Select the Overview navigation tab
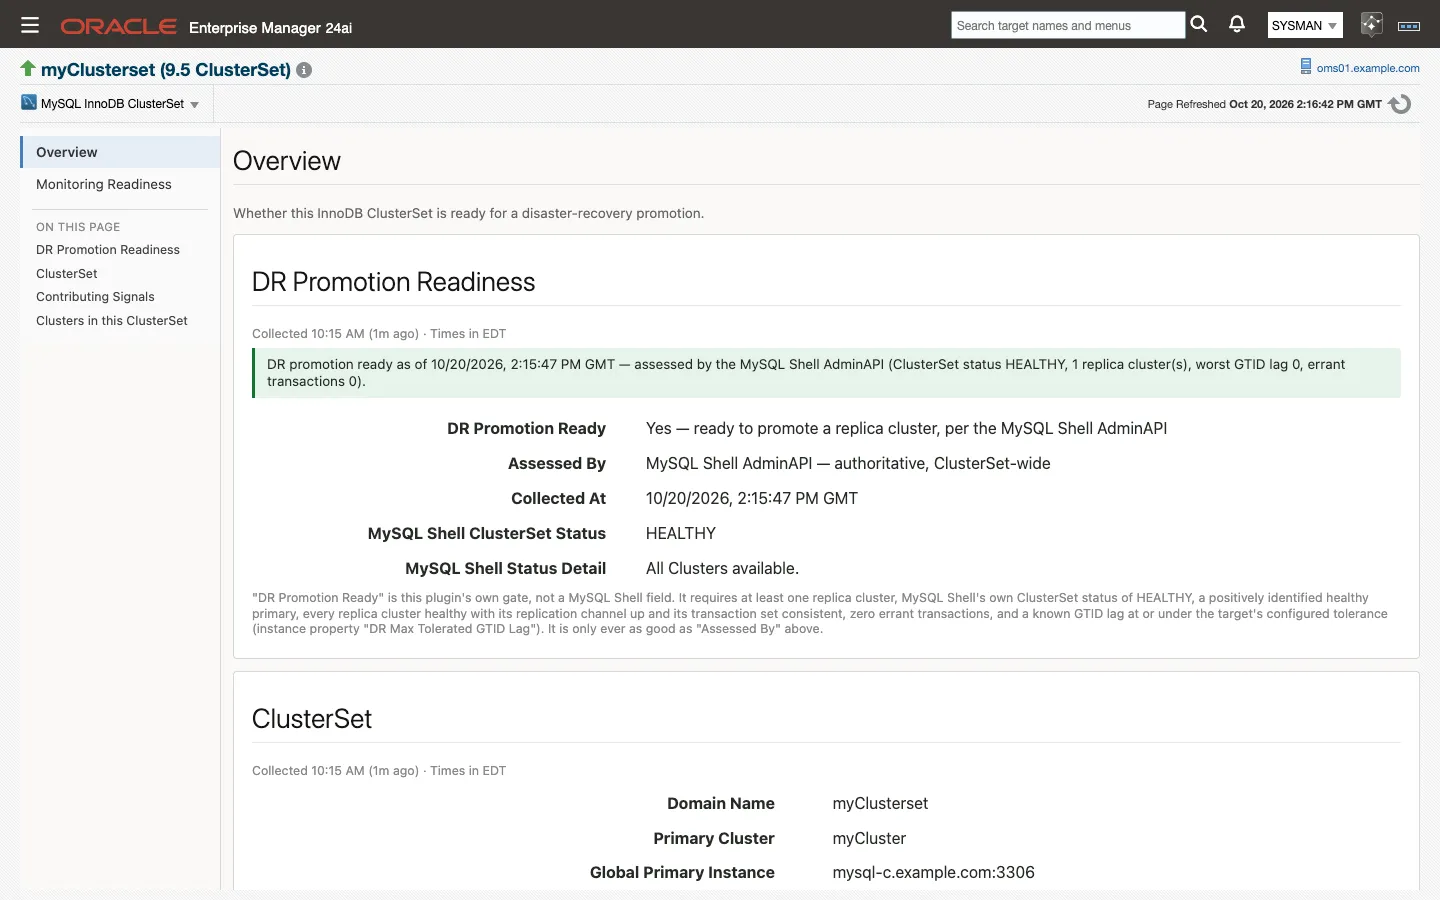This screenshot has height=900, width=1440. [120, 152]
